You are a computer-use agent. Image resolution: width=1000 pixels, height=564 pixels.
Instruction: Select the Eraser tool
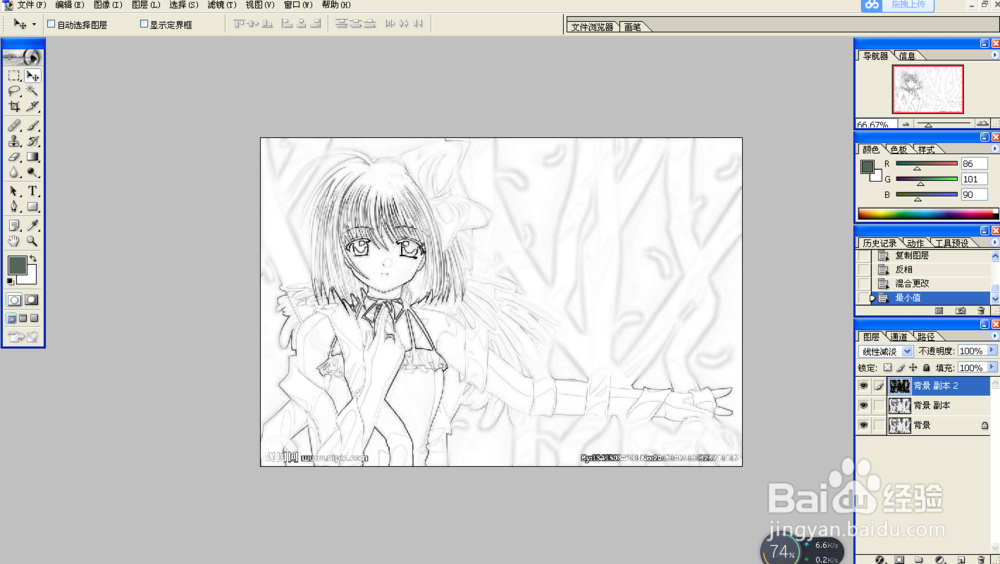[x=14, y=156]
